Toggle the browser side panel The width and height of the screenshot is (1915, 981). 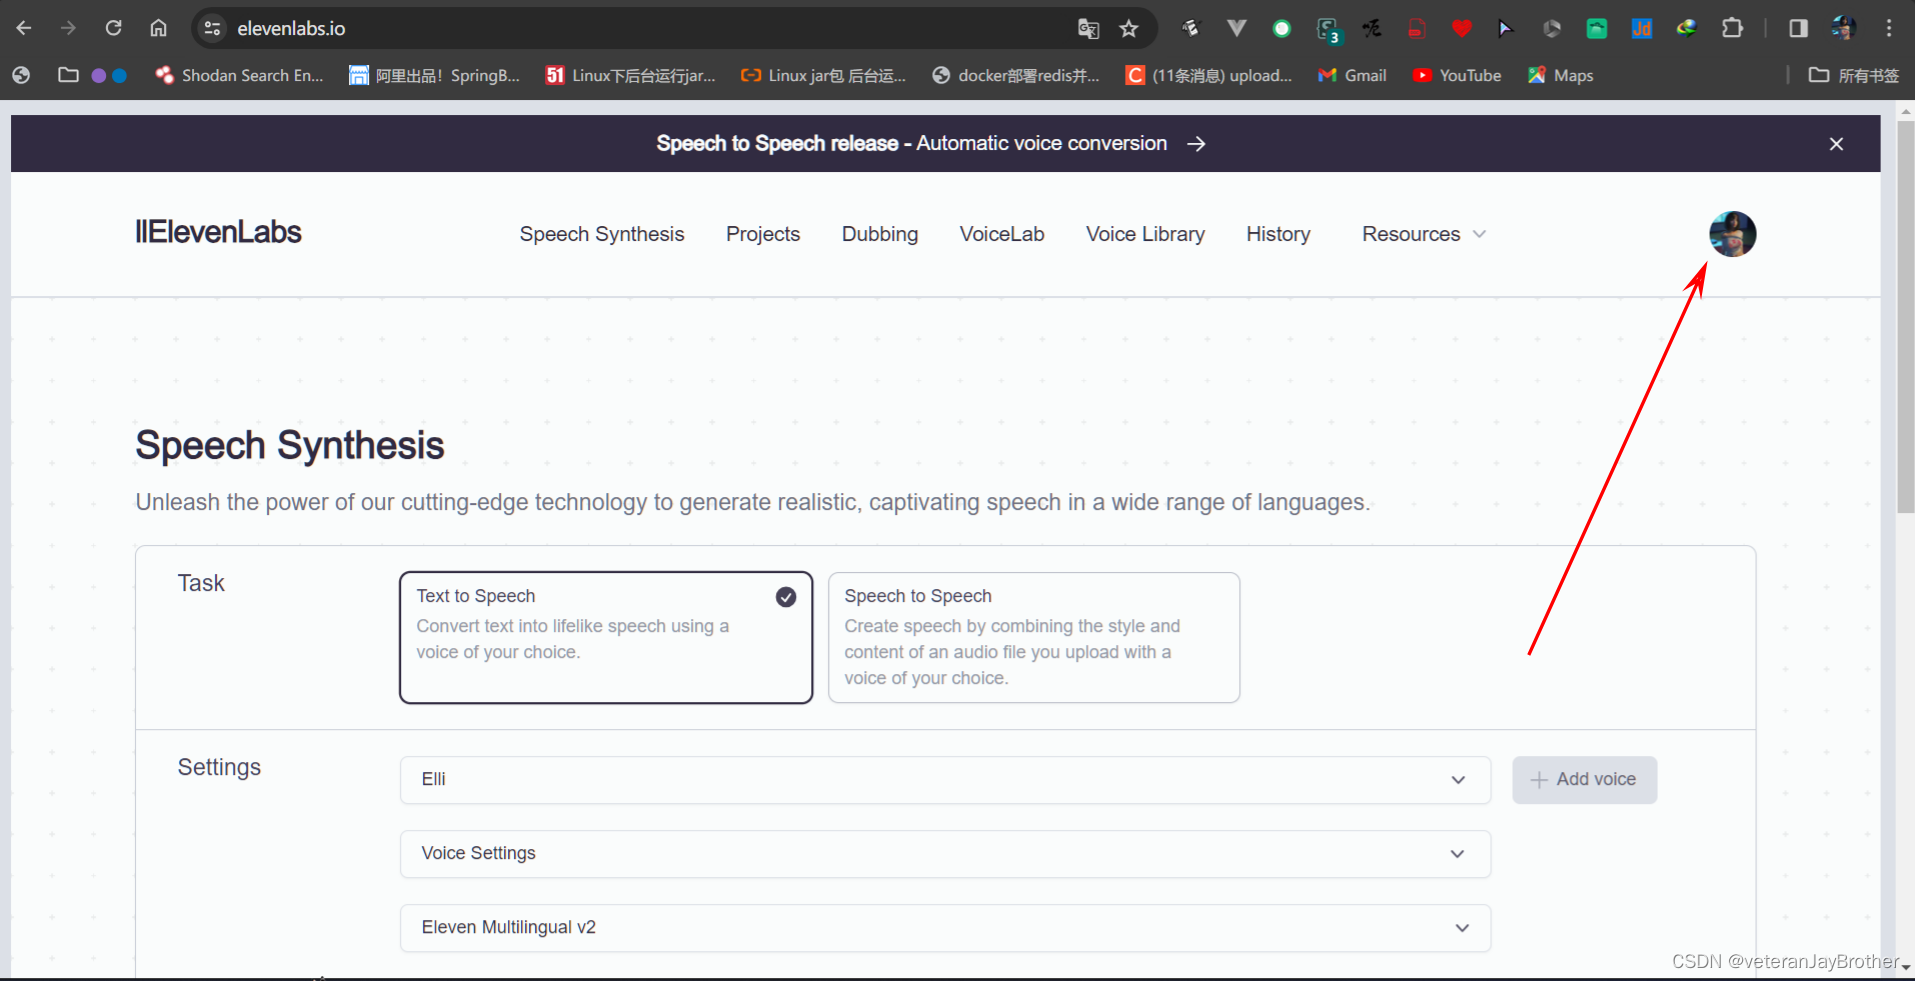[1798, 28]
